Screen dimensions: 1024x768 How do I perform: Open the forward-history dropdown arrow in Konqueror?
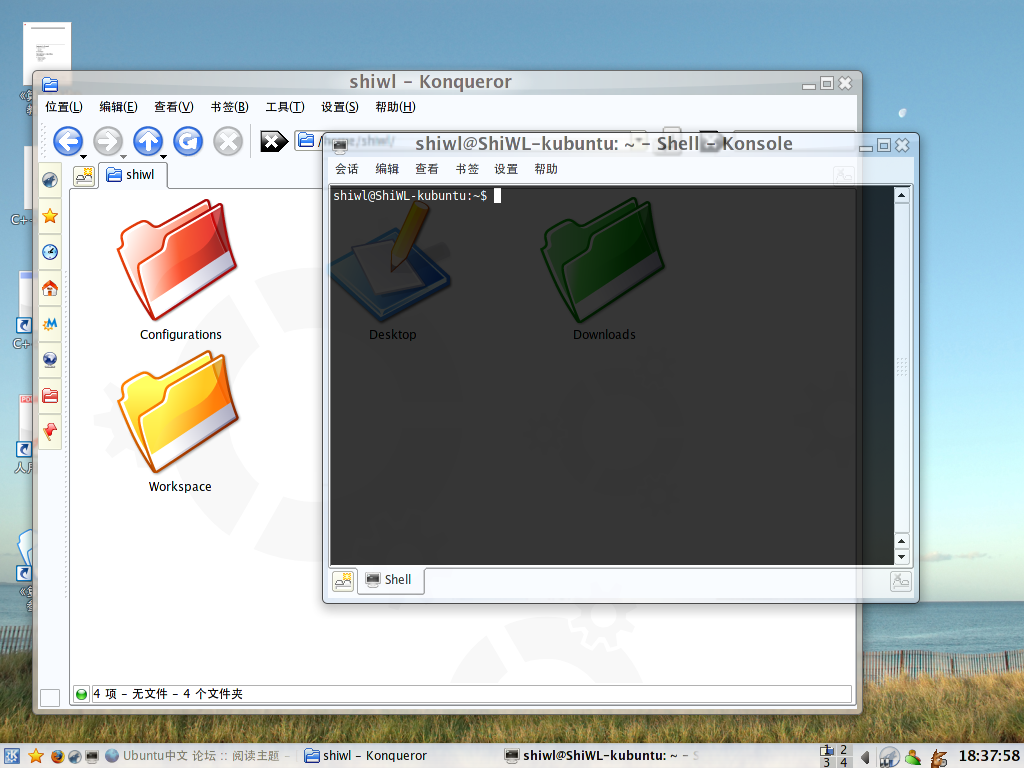[x=123, y=157]
